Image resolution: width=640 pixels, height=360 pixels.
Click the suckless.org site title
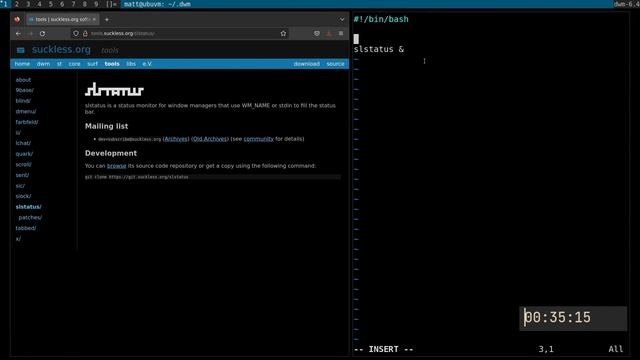61,49
